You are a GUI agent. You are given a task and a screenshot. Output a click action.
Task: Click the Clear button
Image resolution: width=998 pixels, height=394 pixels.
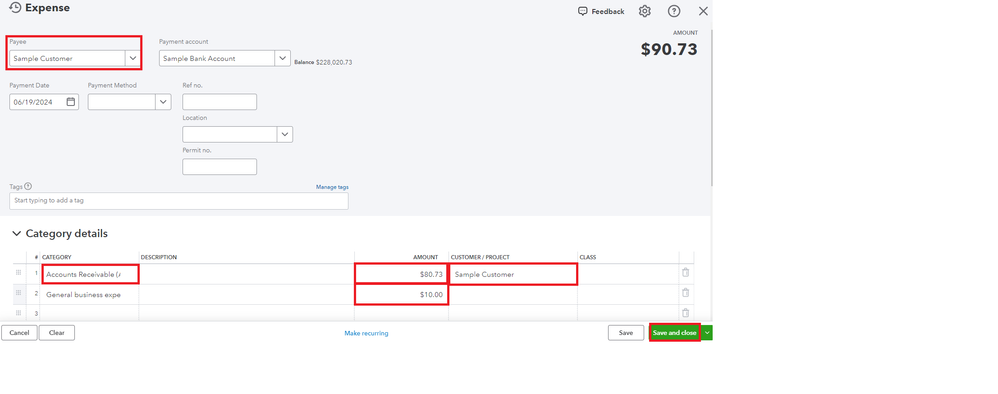point(57,333)
